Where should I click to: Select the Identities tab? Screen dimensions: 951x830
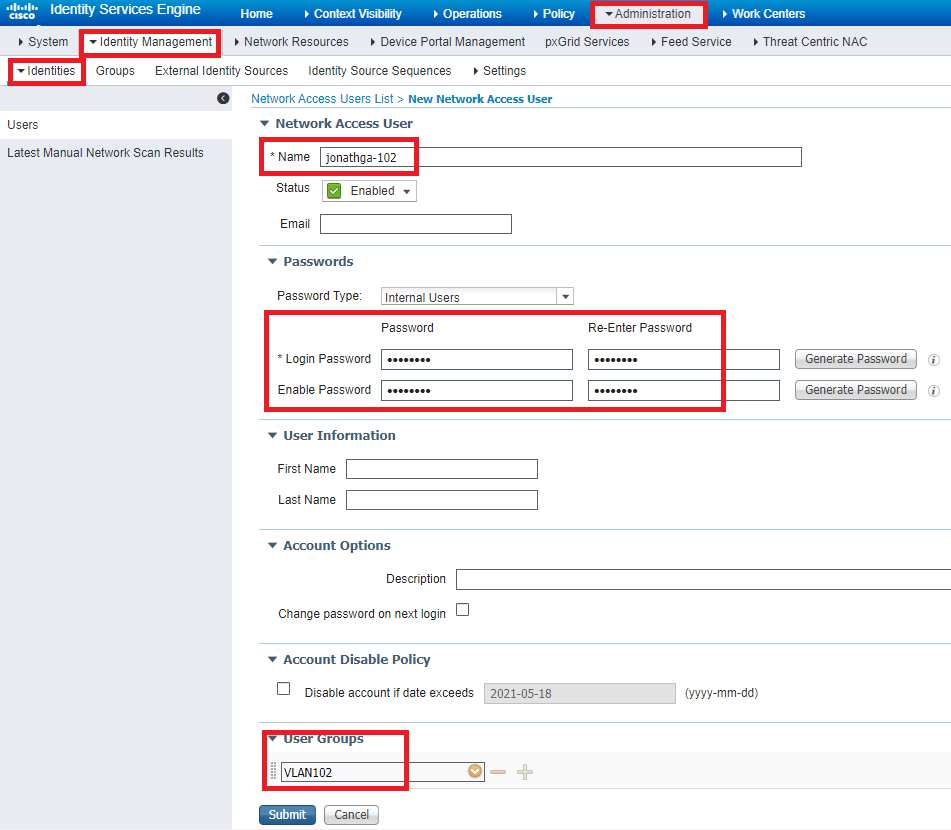(46, 71)
